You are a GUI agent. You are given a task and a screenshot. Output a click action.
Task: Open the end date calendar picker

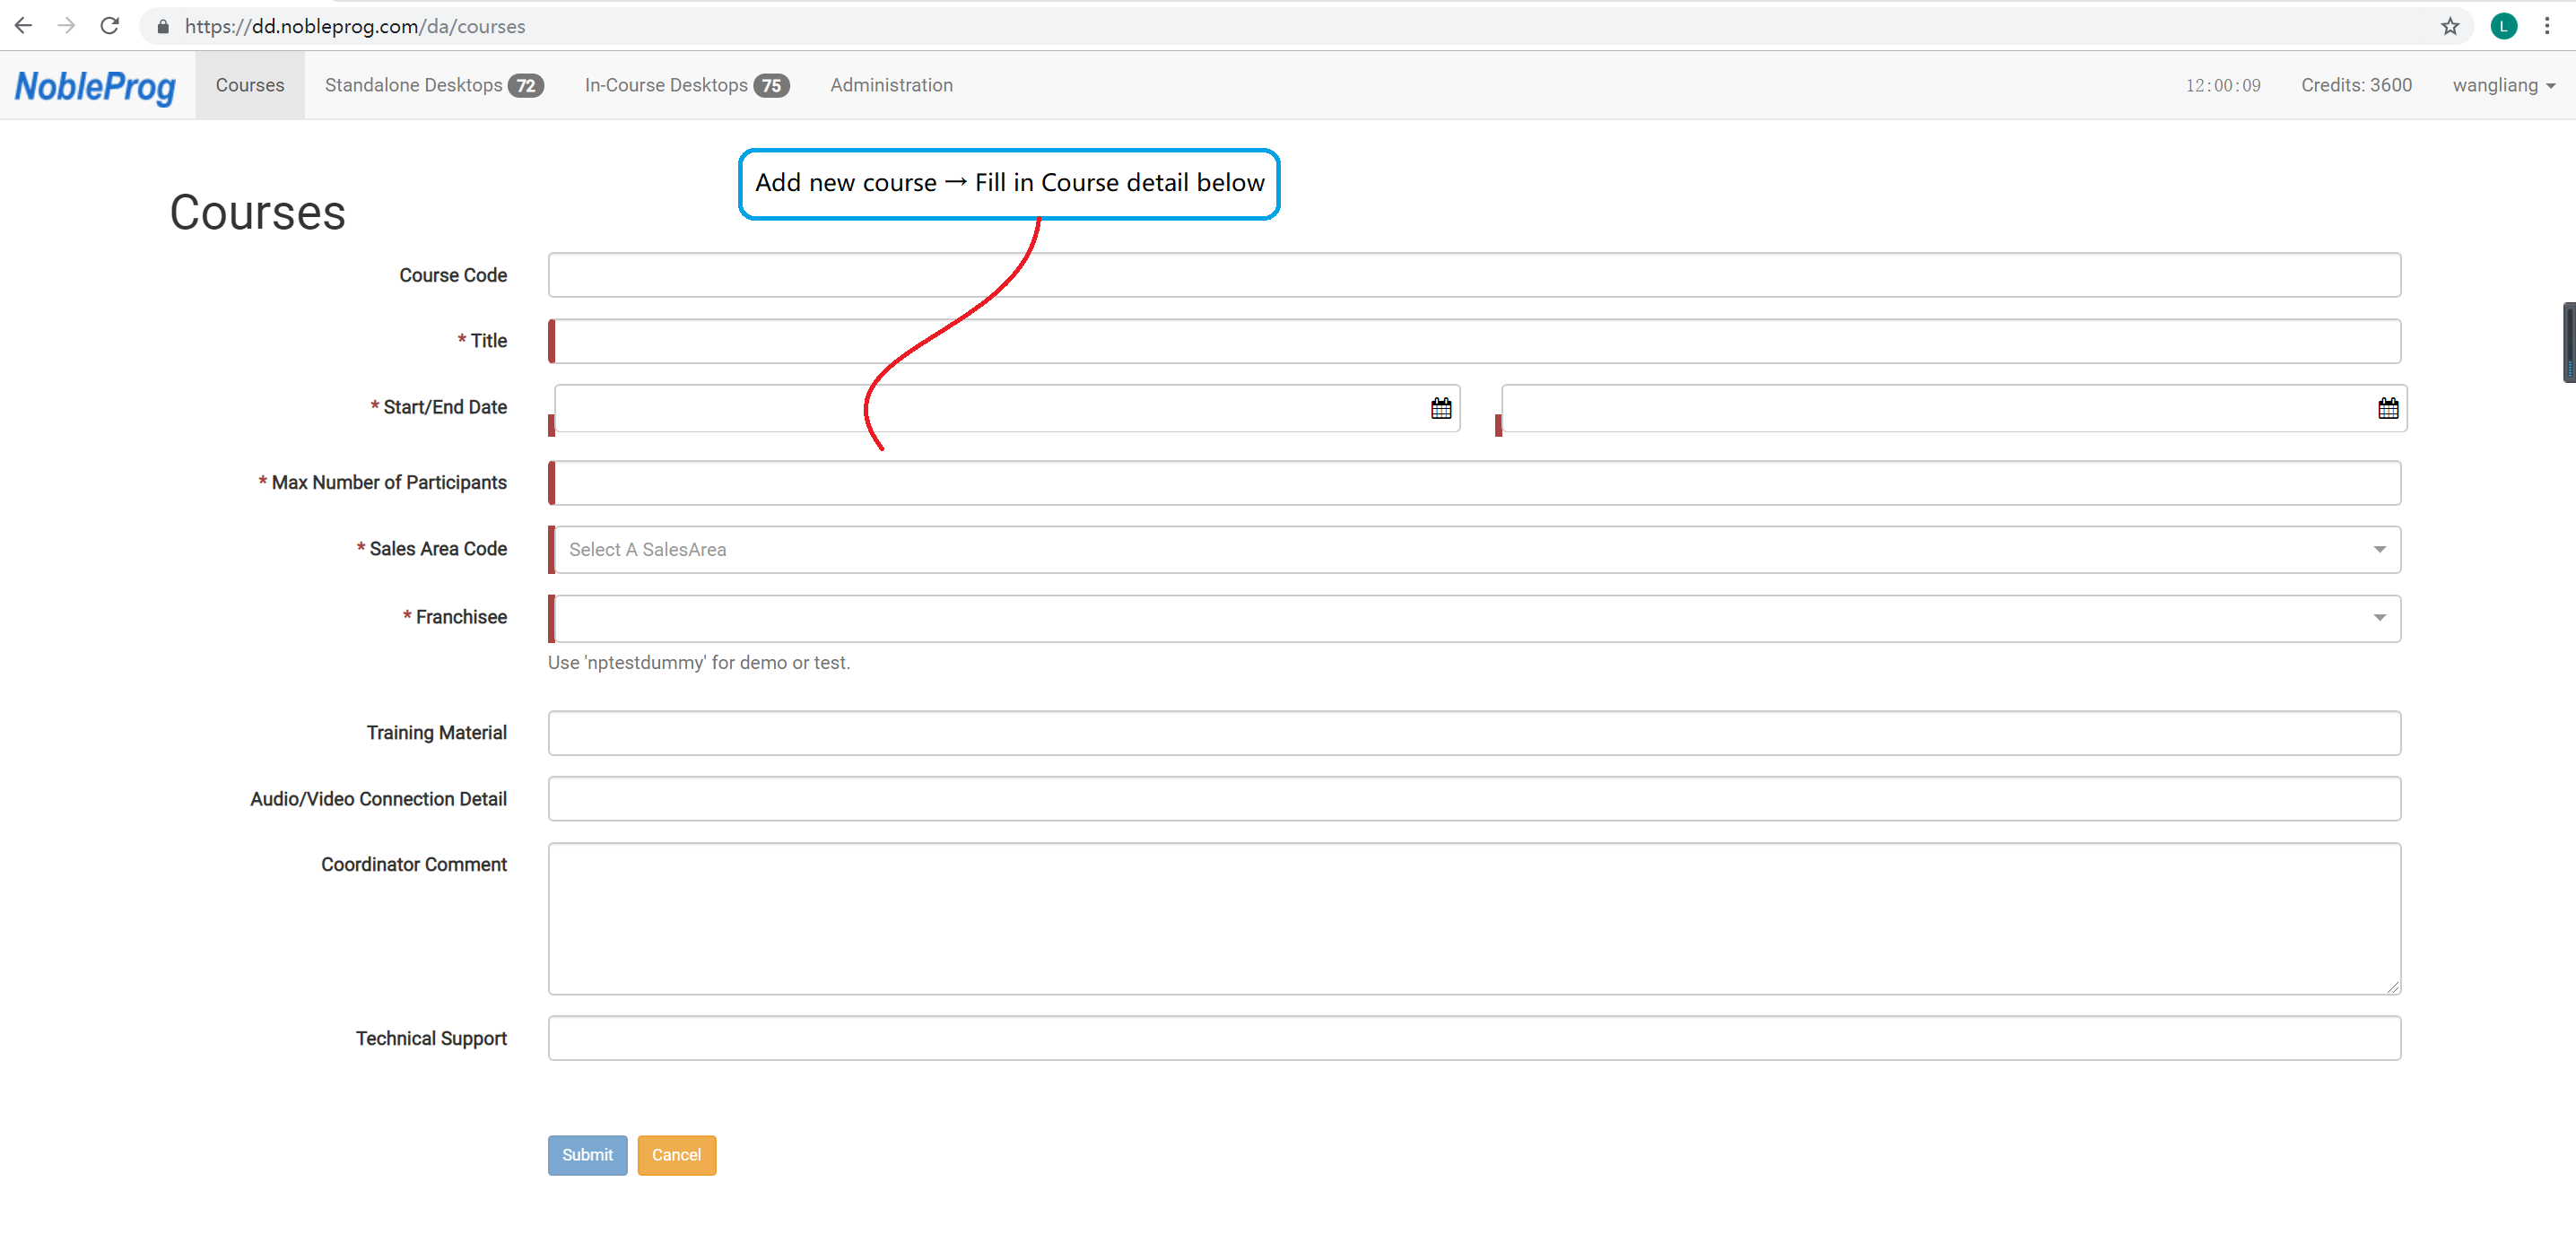click(x=2387, y=408)
